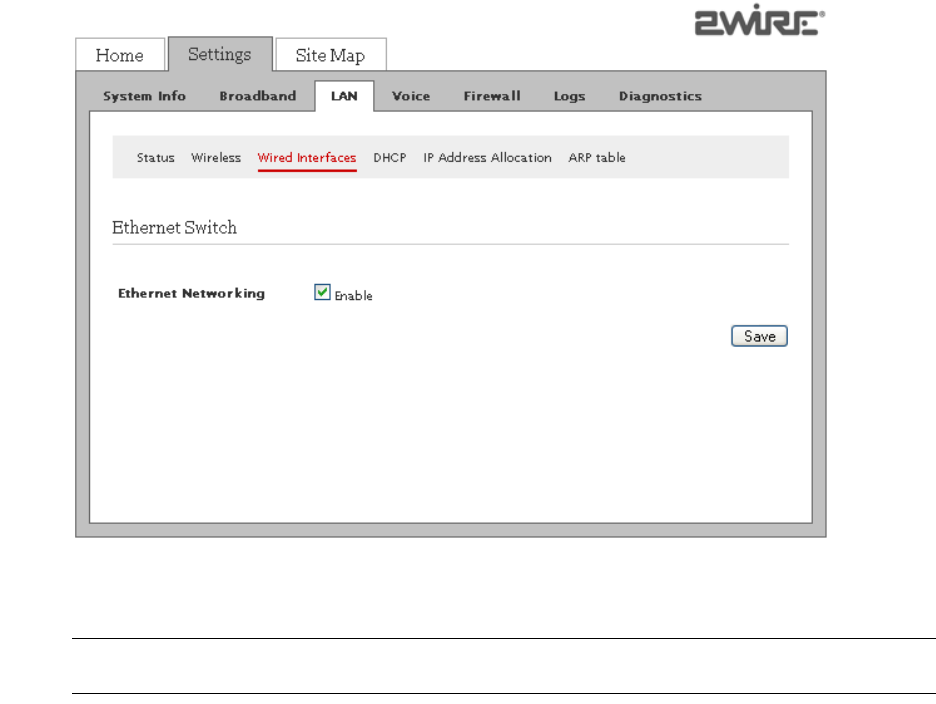This screenshot has width=936, height=704.
Task: Click the 2Wire logo
Action: coord(760,20)
